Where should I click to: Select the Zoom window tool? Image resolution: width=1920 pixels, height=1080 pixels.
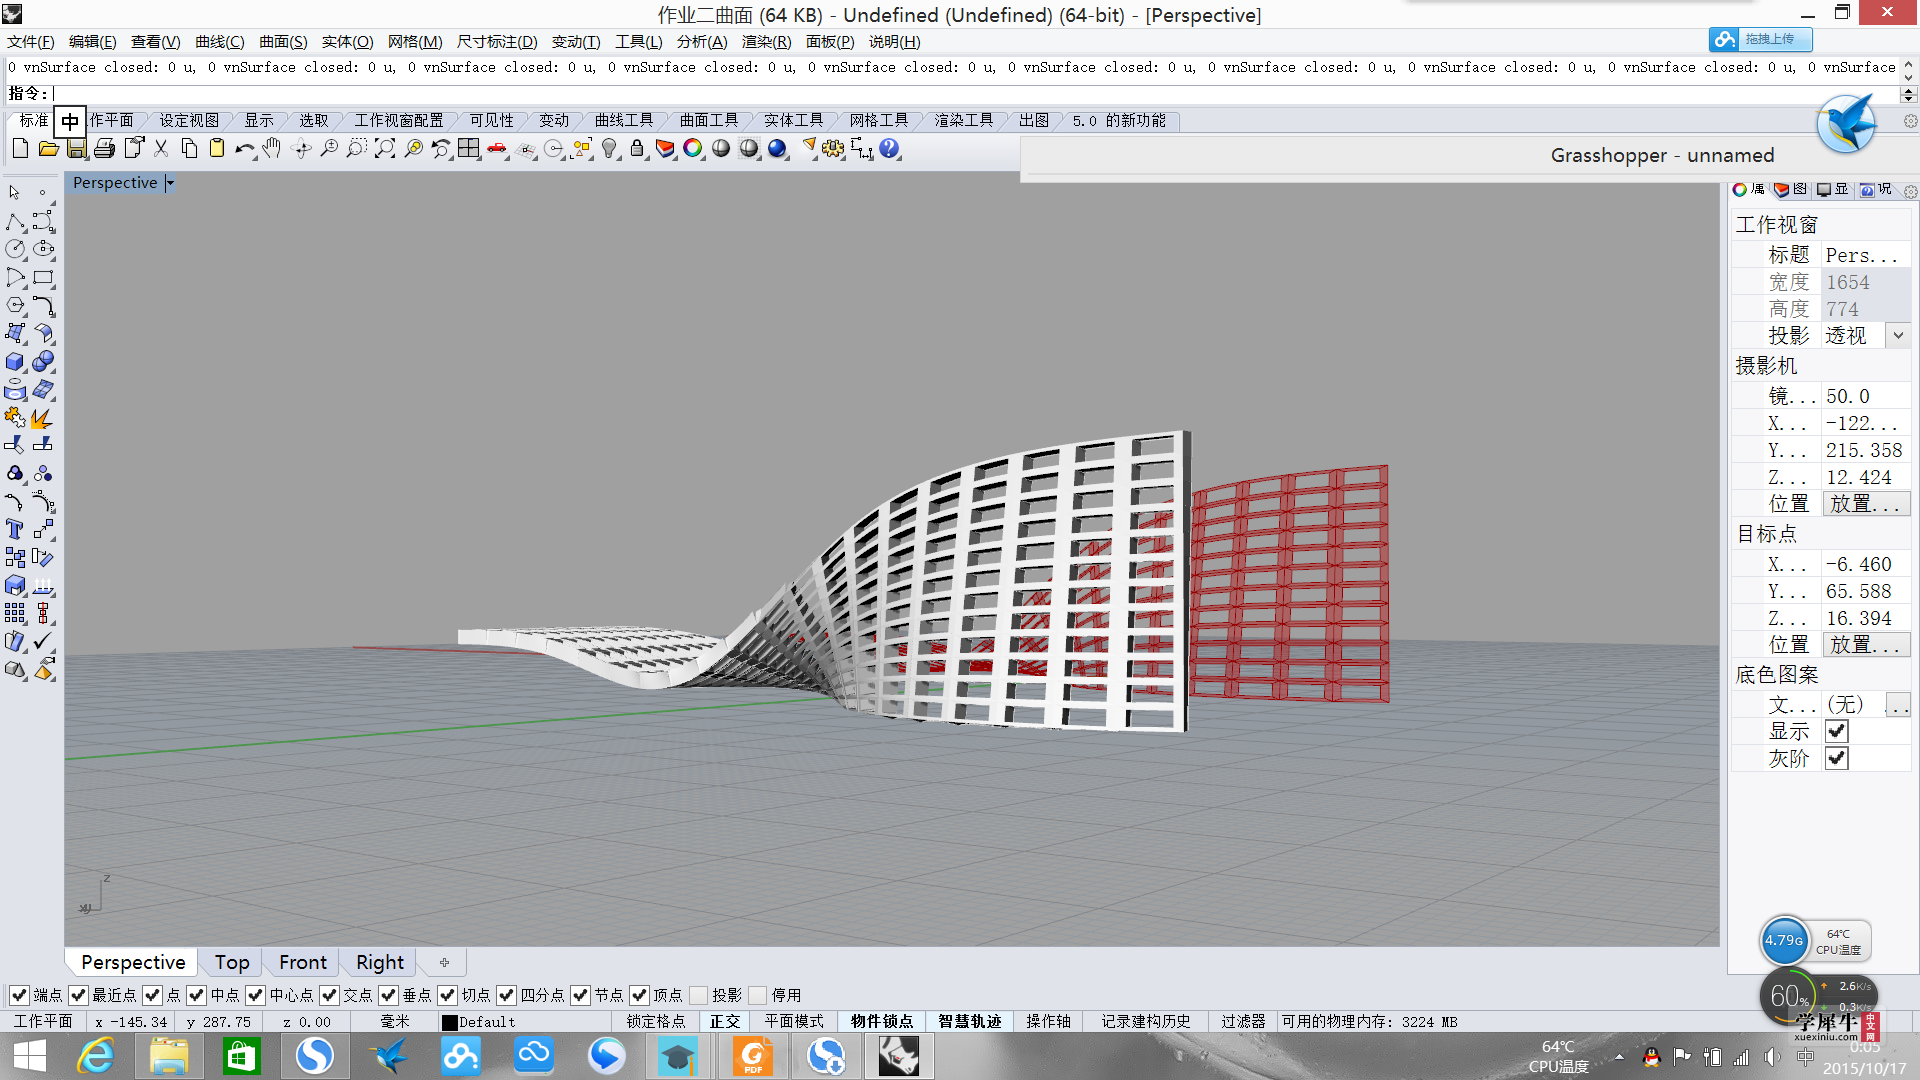point(356,149)
